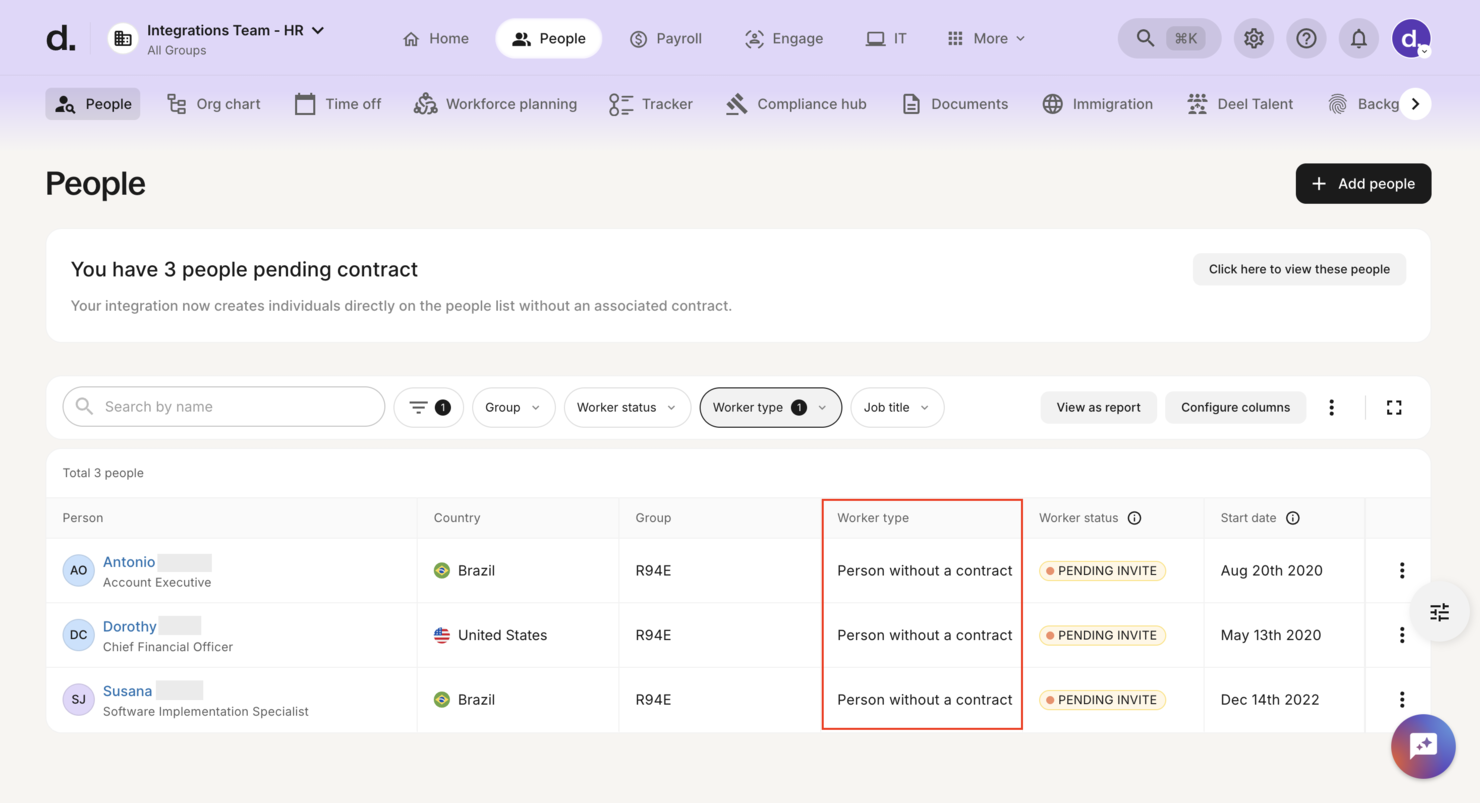Screen dimensions: 1480x803
Task: Open the floating display settings sliders icon
Action: [1439, 612]
